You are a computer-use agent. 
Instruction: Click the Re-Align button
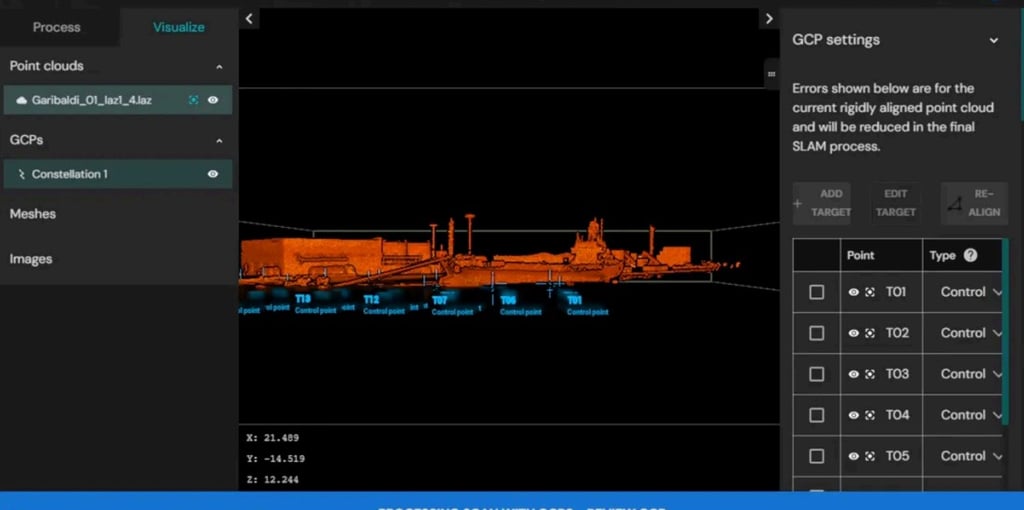pos(974,203)
